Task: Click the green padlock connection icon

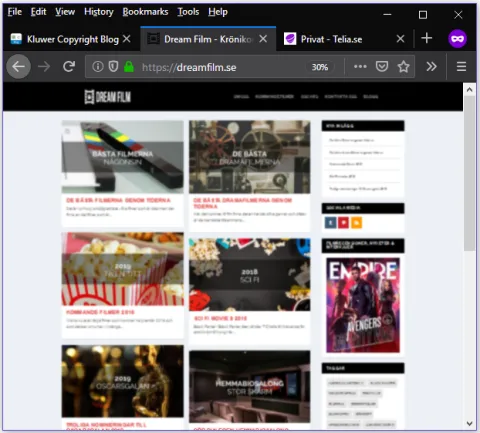Action: [129, 67]
